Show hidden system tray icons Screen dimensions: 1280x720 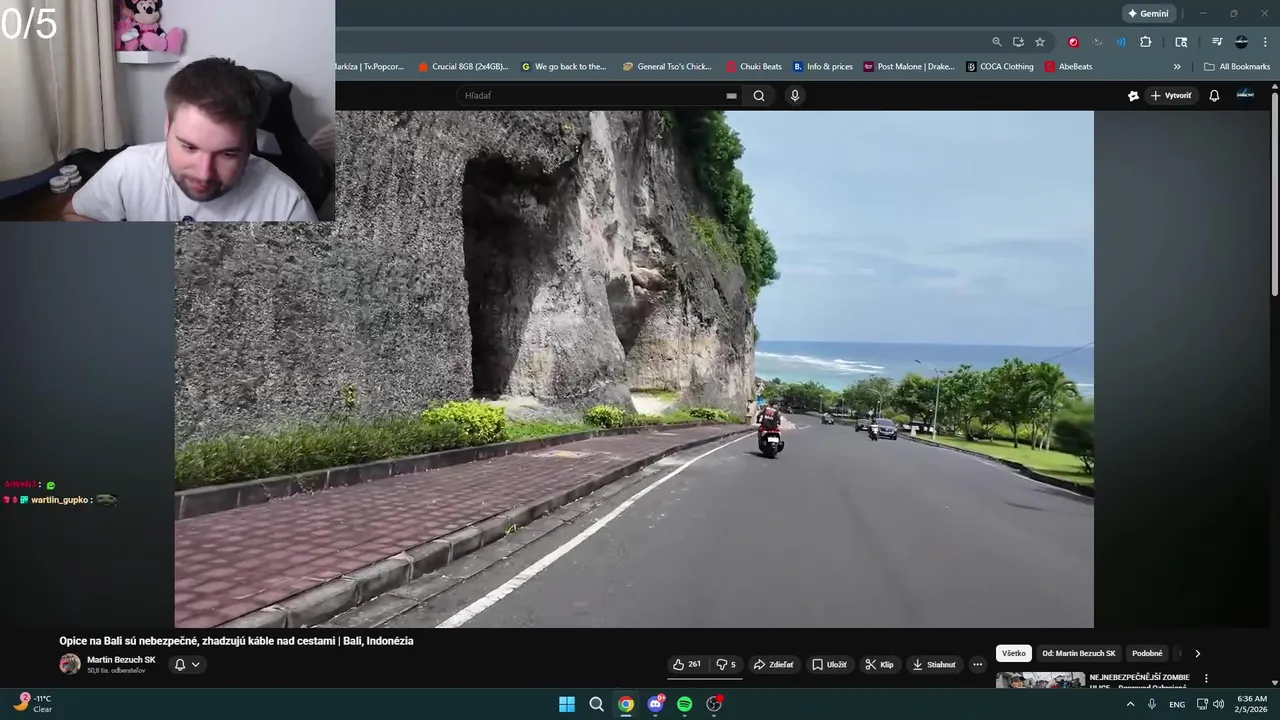click(1131, 704)
